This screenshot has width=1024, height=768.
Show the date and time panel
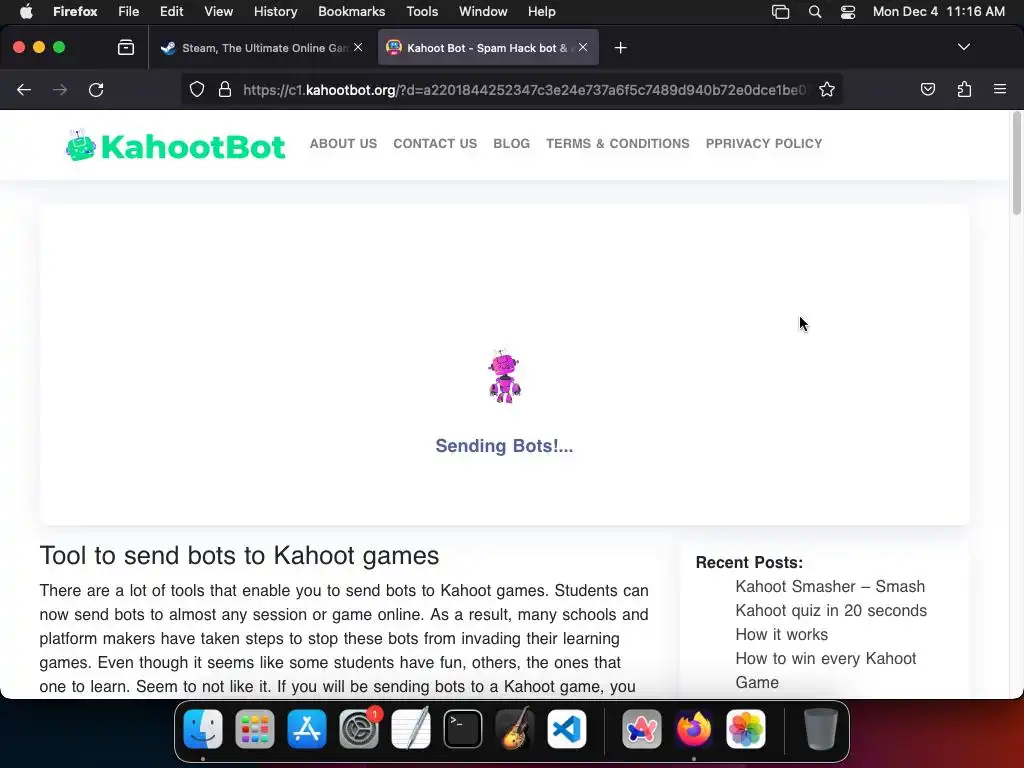pyautogui.click(x=938, y=12)
